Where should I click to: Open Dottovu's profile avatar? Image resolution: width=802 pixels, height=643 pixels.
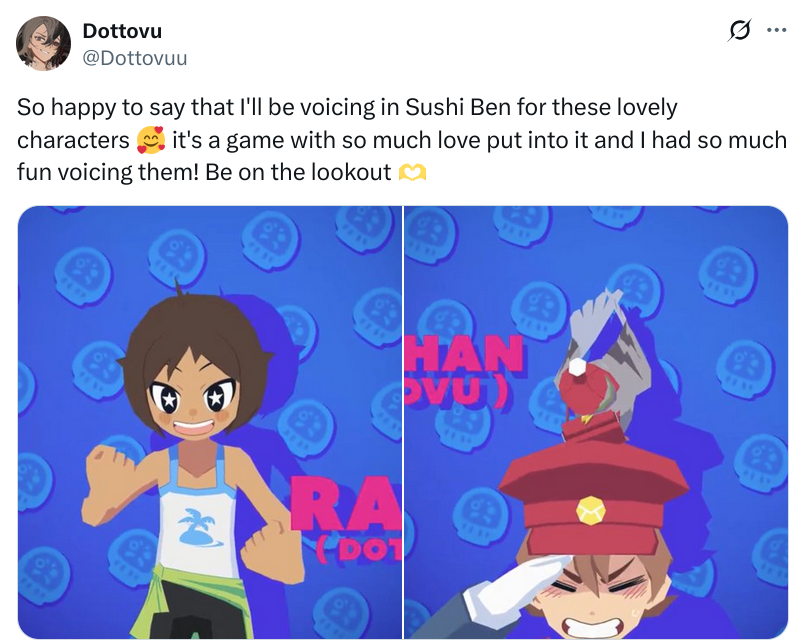pos(43,43)
